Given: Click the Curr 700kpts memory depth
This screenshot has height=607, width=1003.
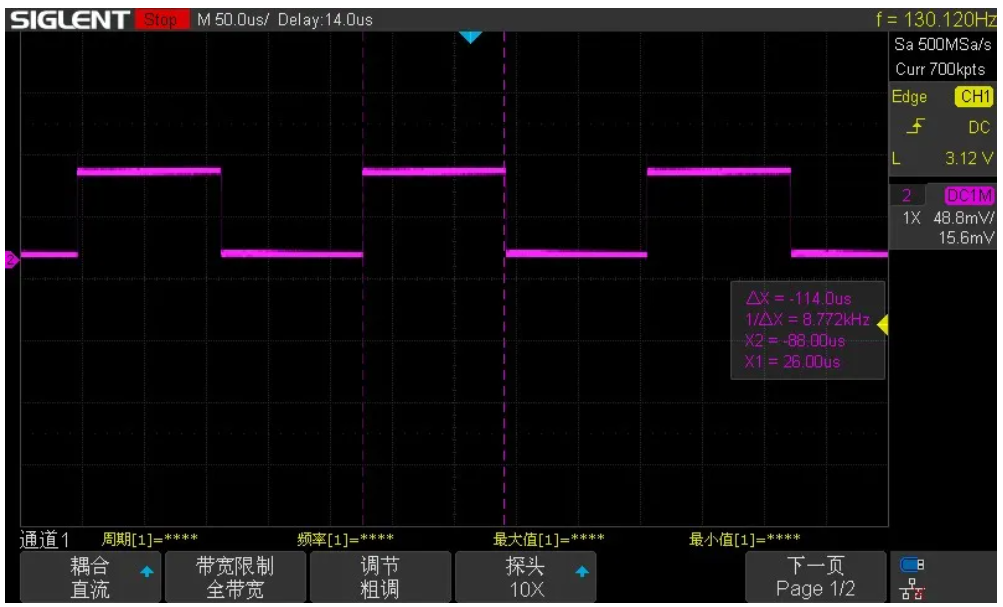Looking at the screenshot, I should point(940,69).
